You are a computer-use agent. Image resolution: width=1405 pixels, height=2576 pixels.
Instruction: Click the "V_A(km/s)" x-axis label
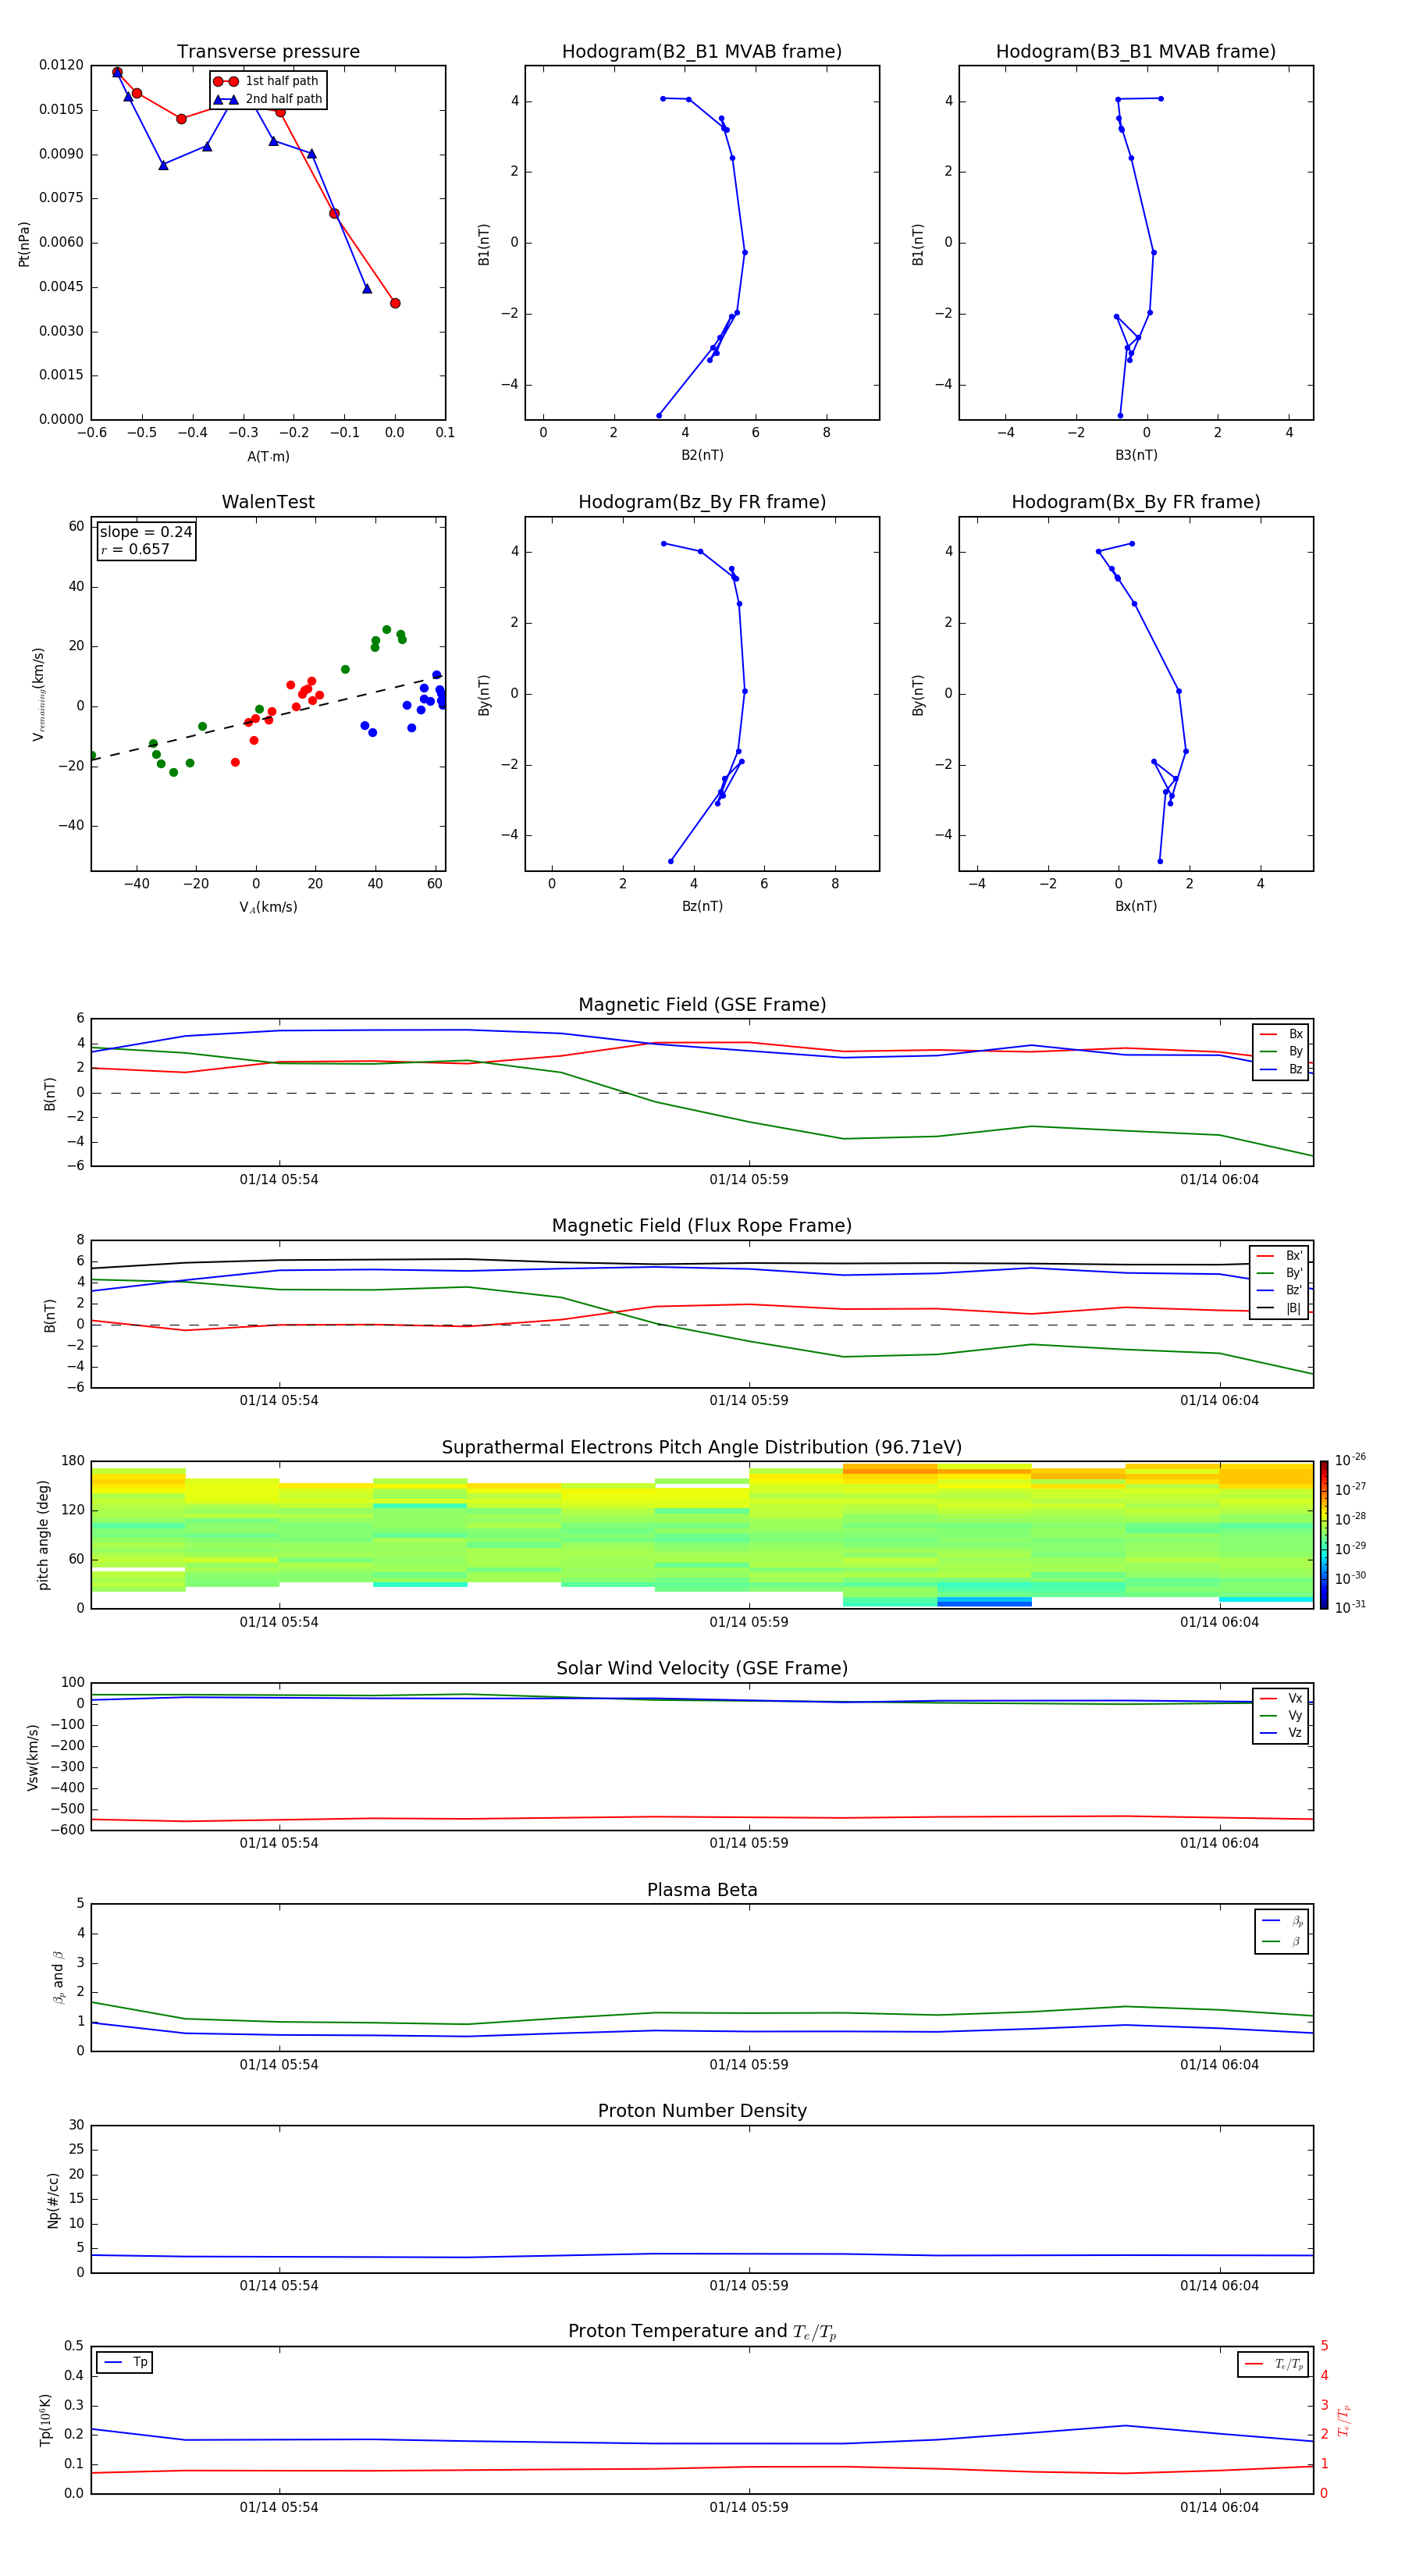(x=268, y=907)
